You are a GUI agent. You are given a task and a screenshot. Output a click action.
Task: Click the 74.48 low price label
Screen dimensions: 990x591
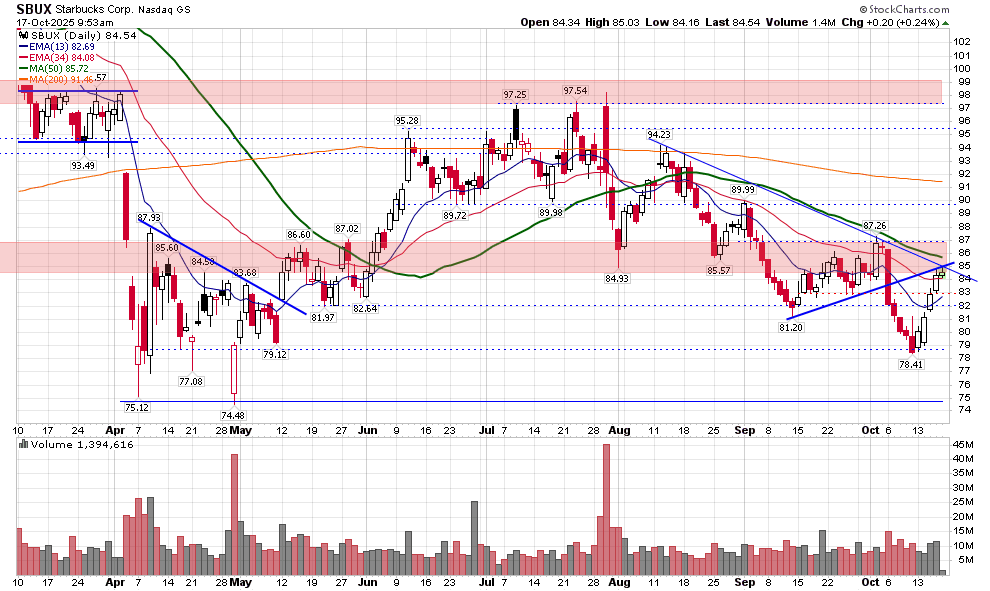point(234,415)
